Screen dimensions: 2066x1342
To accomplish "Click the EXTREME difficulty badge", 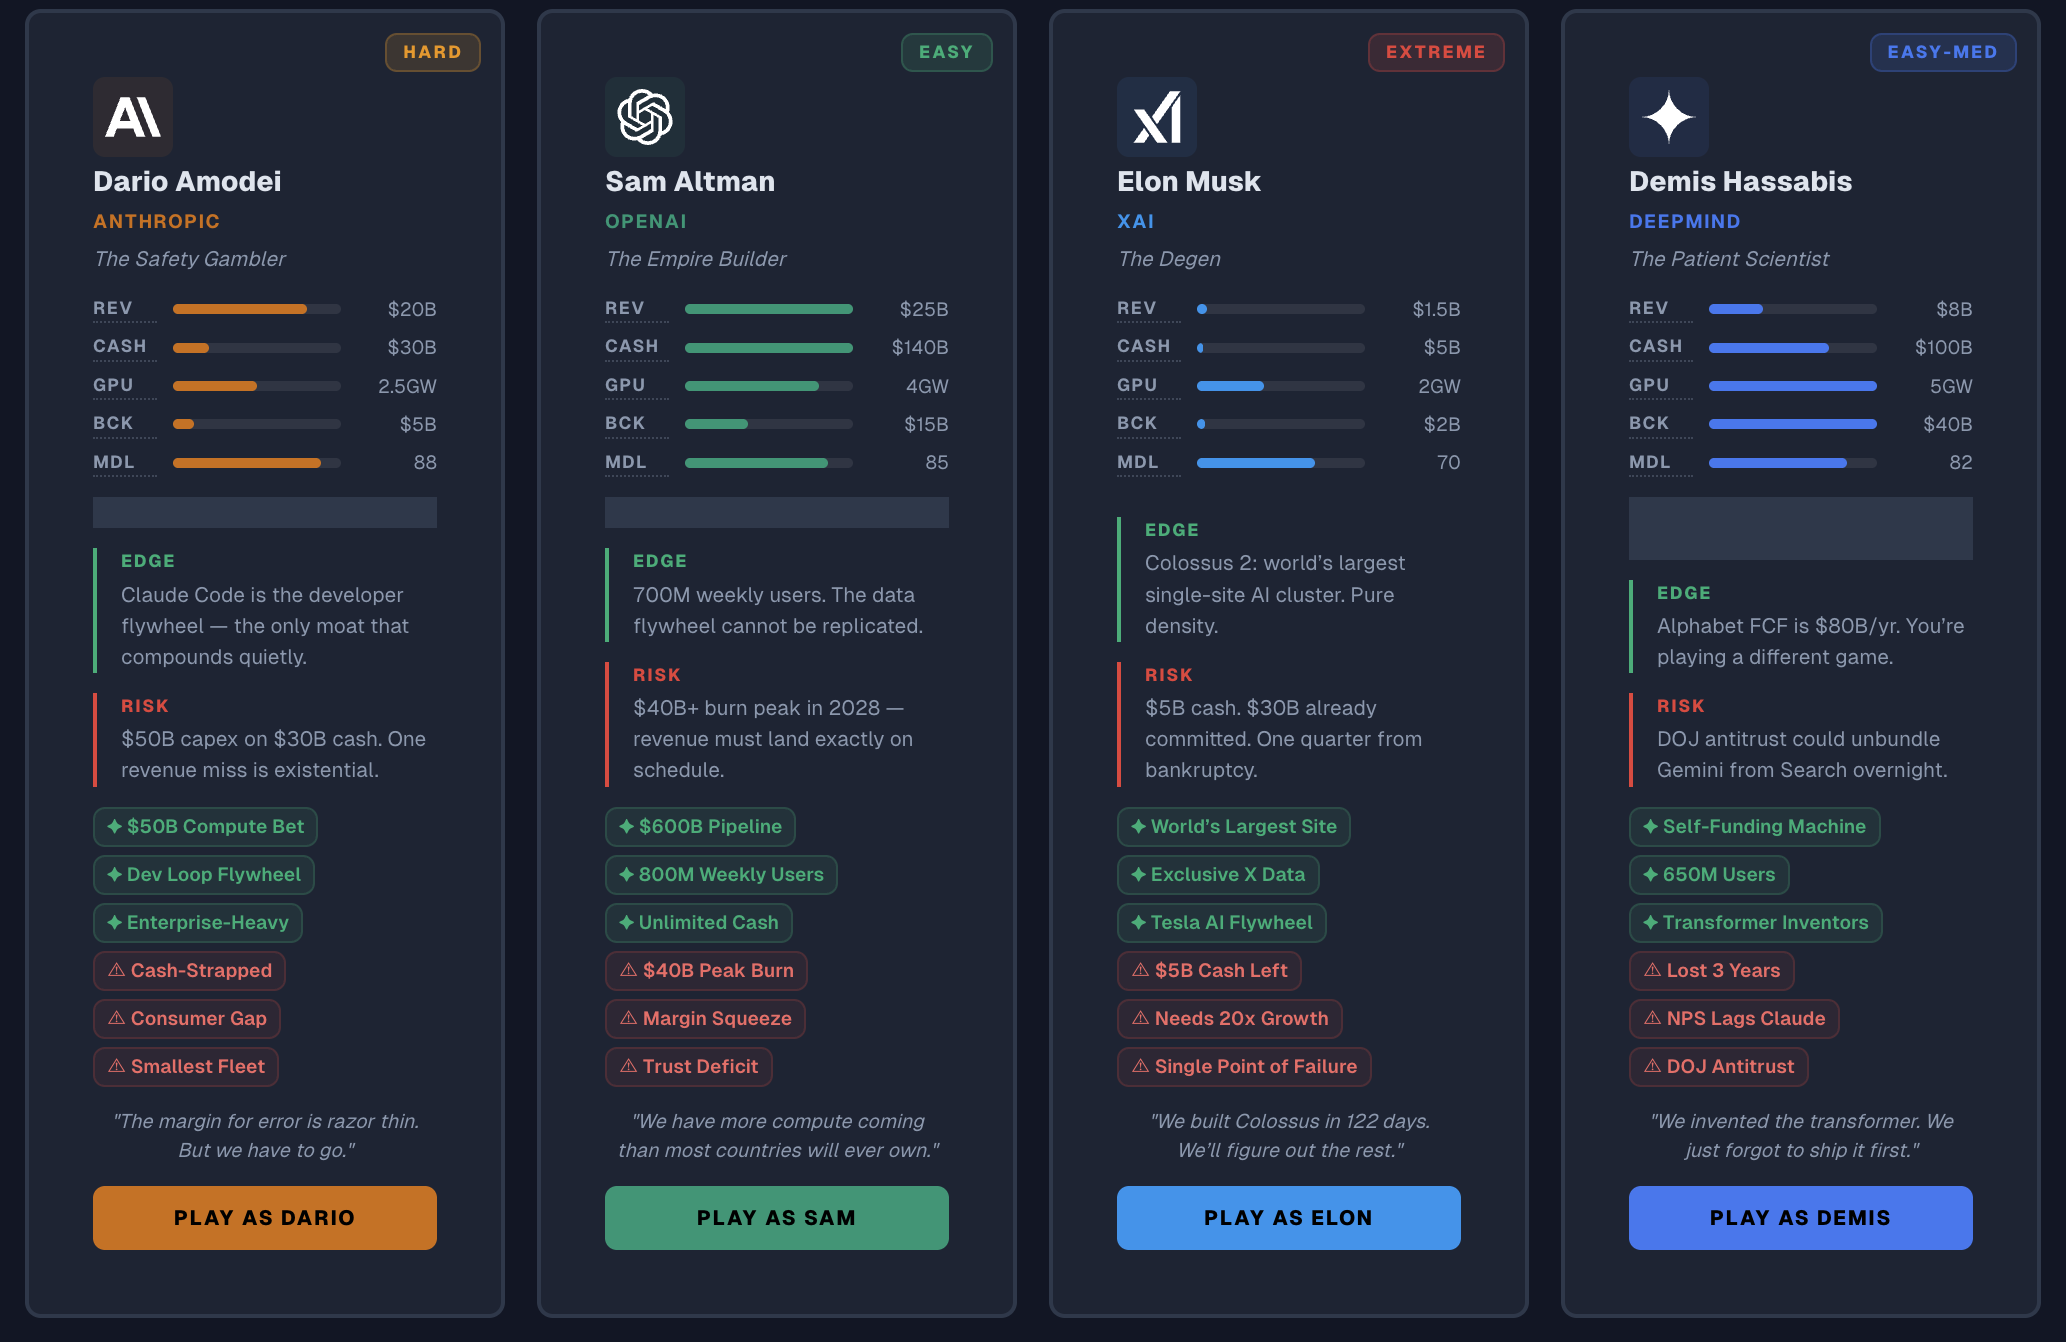I will pos(1435,52).
